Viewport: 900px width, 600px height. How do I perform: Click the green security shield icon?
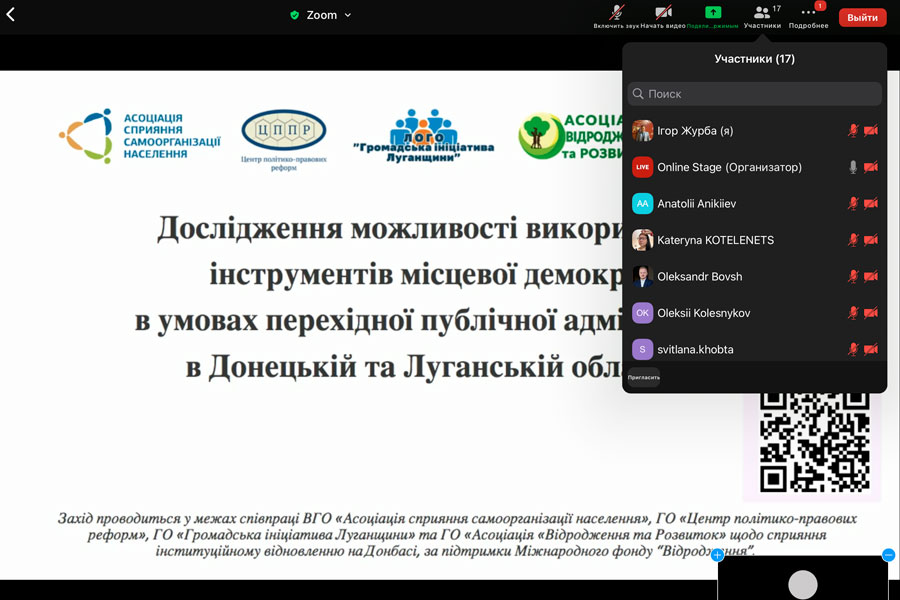pos(294,16)
